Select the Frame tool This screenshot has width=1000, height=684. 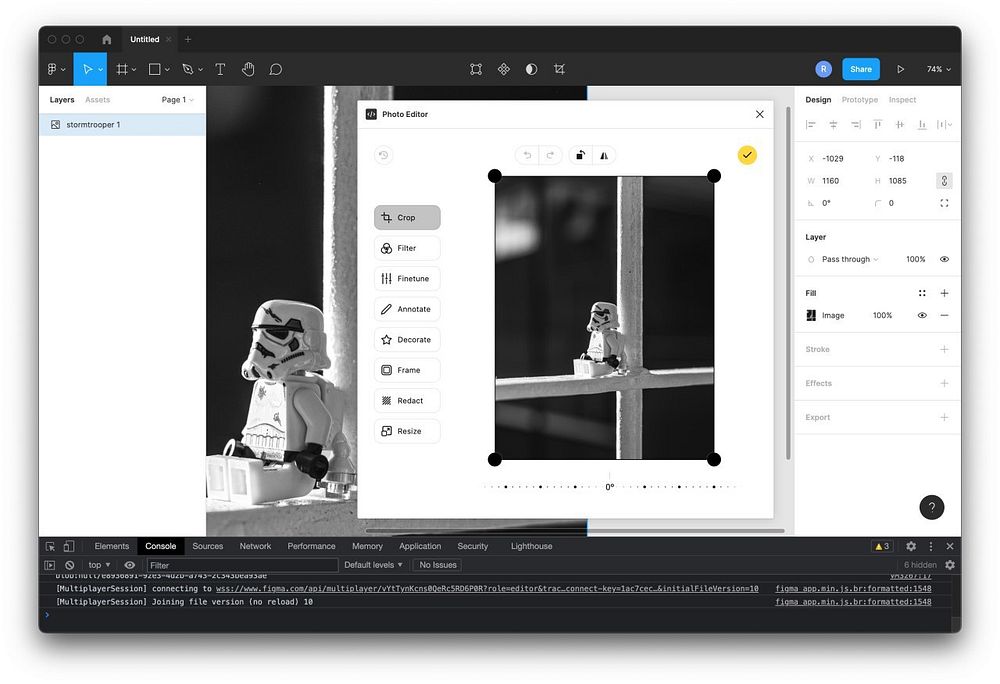(x=122, y=69)
